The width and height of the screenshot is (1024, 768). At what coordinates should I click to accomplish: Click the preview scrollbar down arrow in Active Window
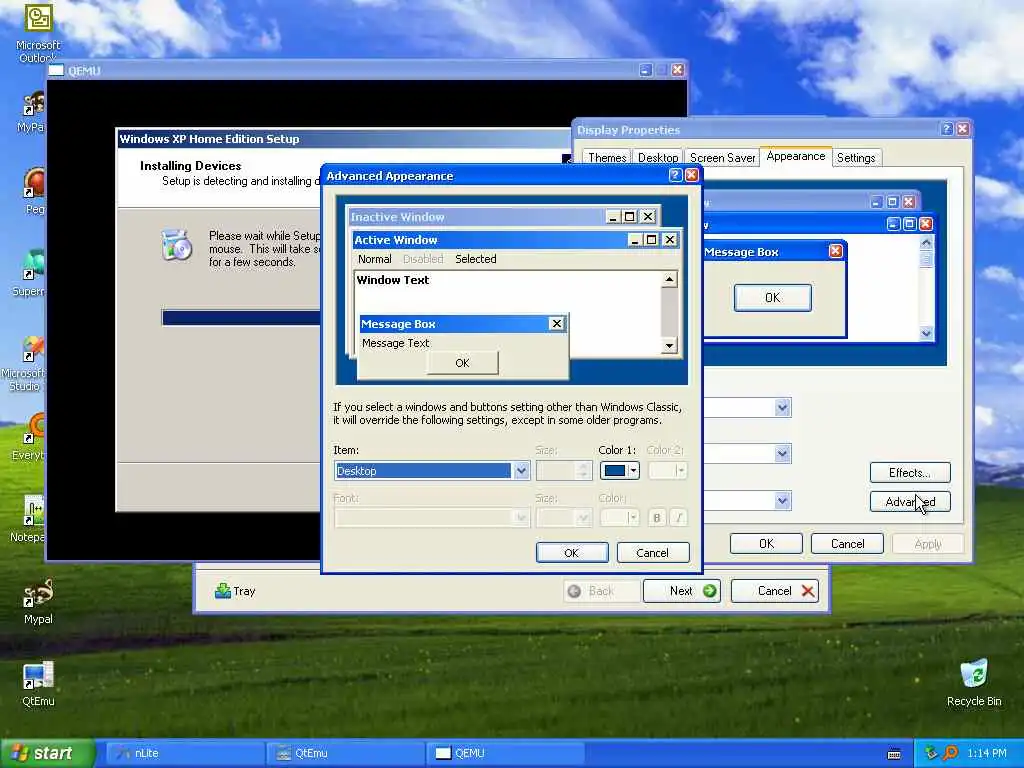coord(669,345)
